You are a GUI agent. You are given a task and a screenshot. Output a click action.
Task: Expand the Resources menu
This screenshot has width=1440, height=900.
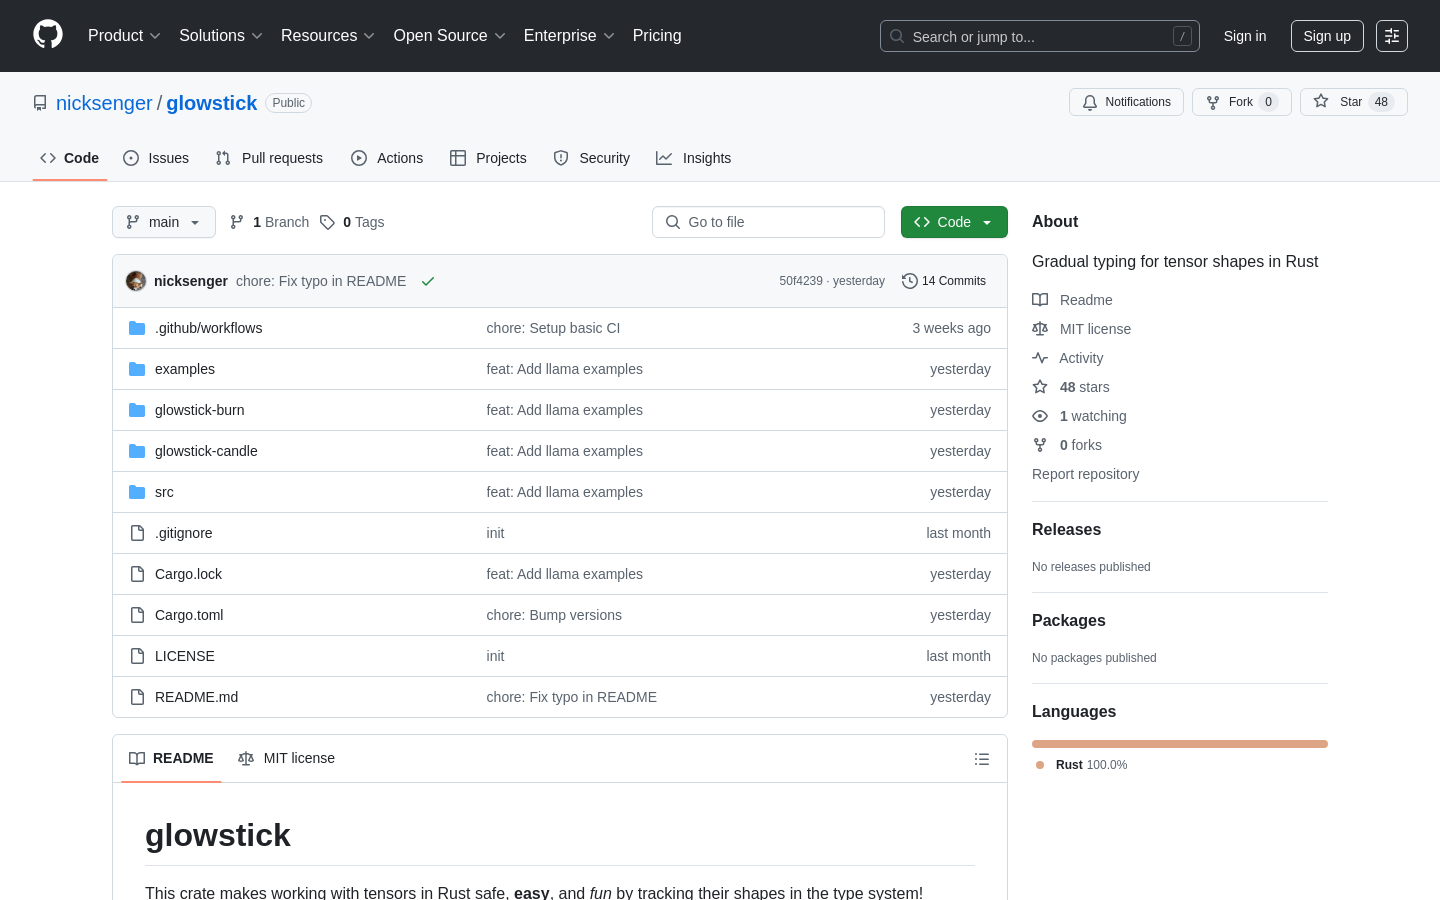coord(328,36)
